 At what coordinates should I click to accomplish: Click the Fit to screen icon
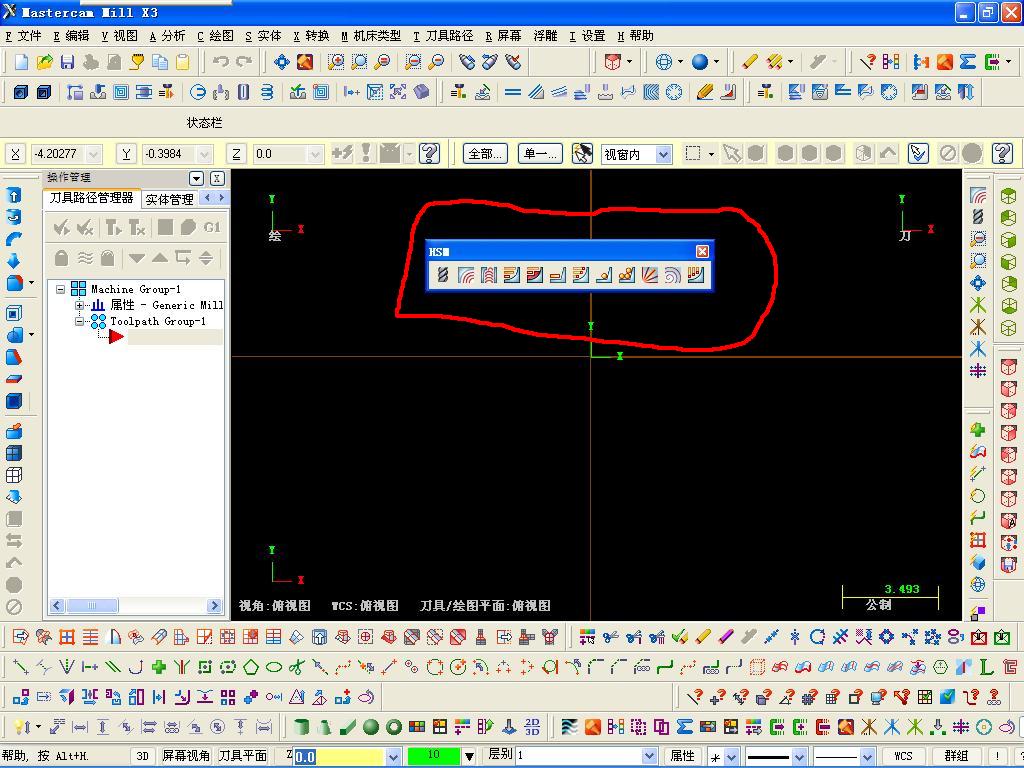[281, 62]
